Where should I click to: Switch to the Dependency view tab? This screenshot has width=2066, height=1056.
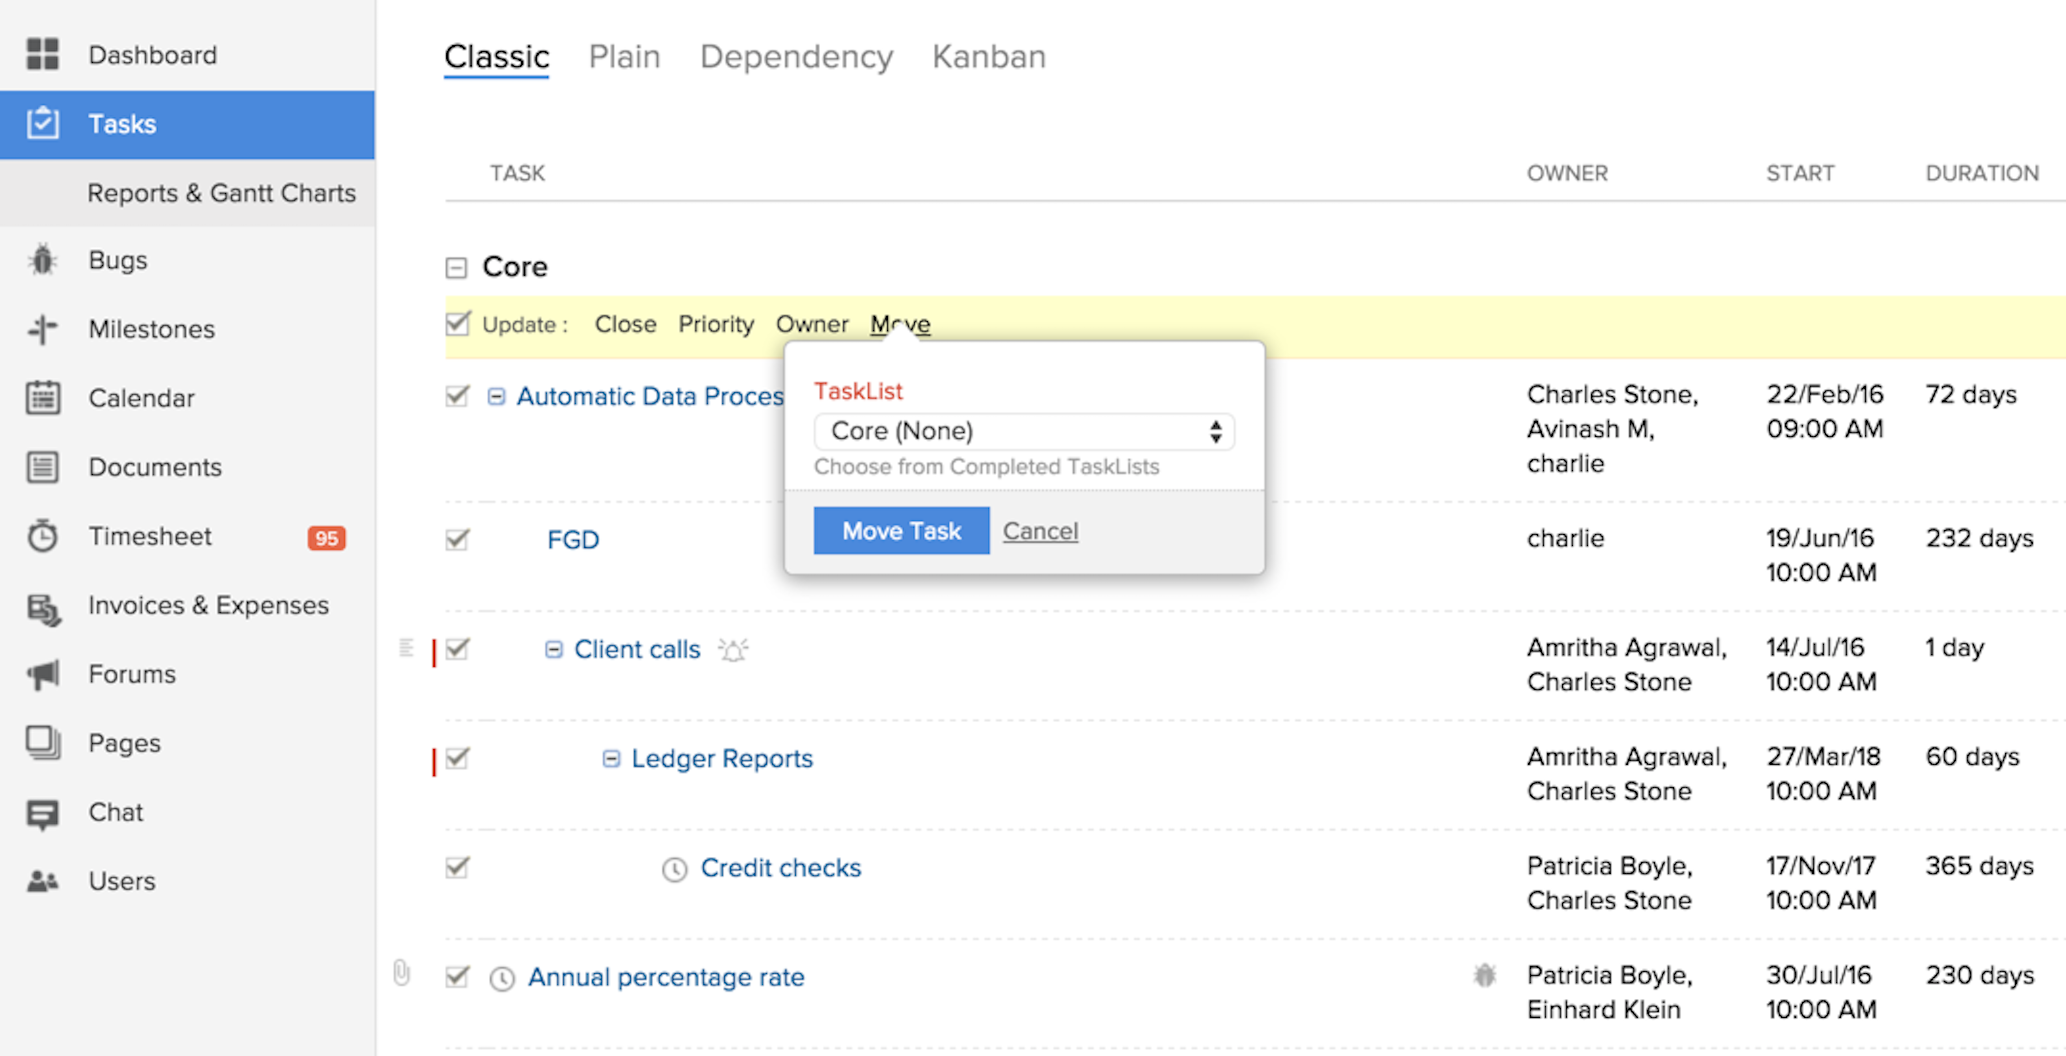pos(796,57)
